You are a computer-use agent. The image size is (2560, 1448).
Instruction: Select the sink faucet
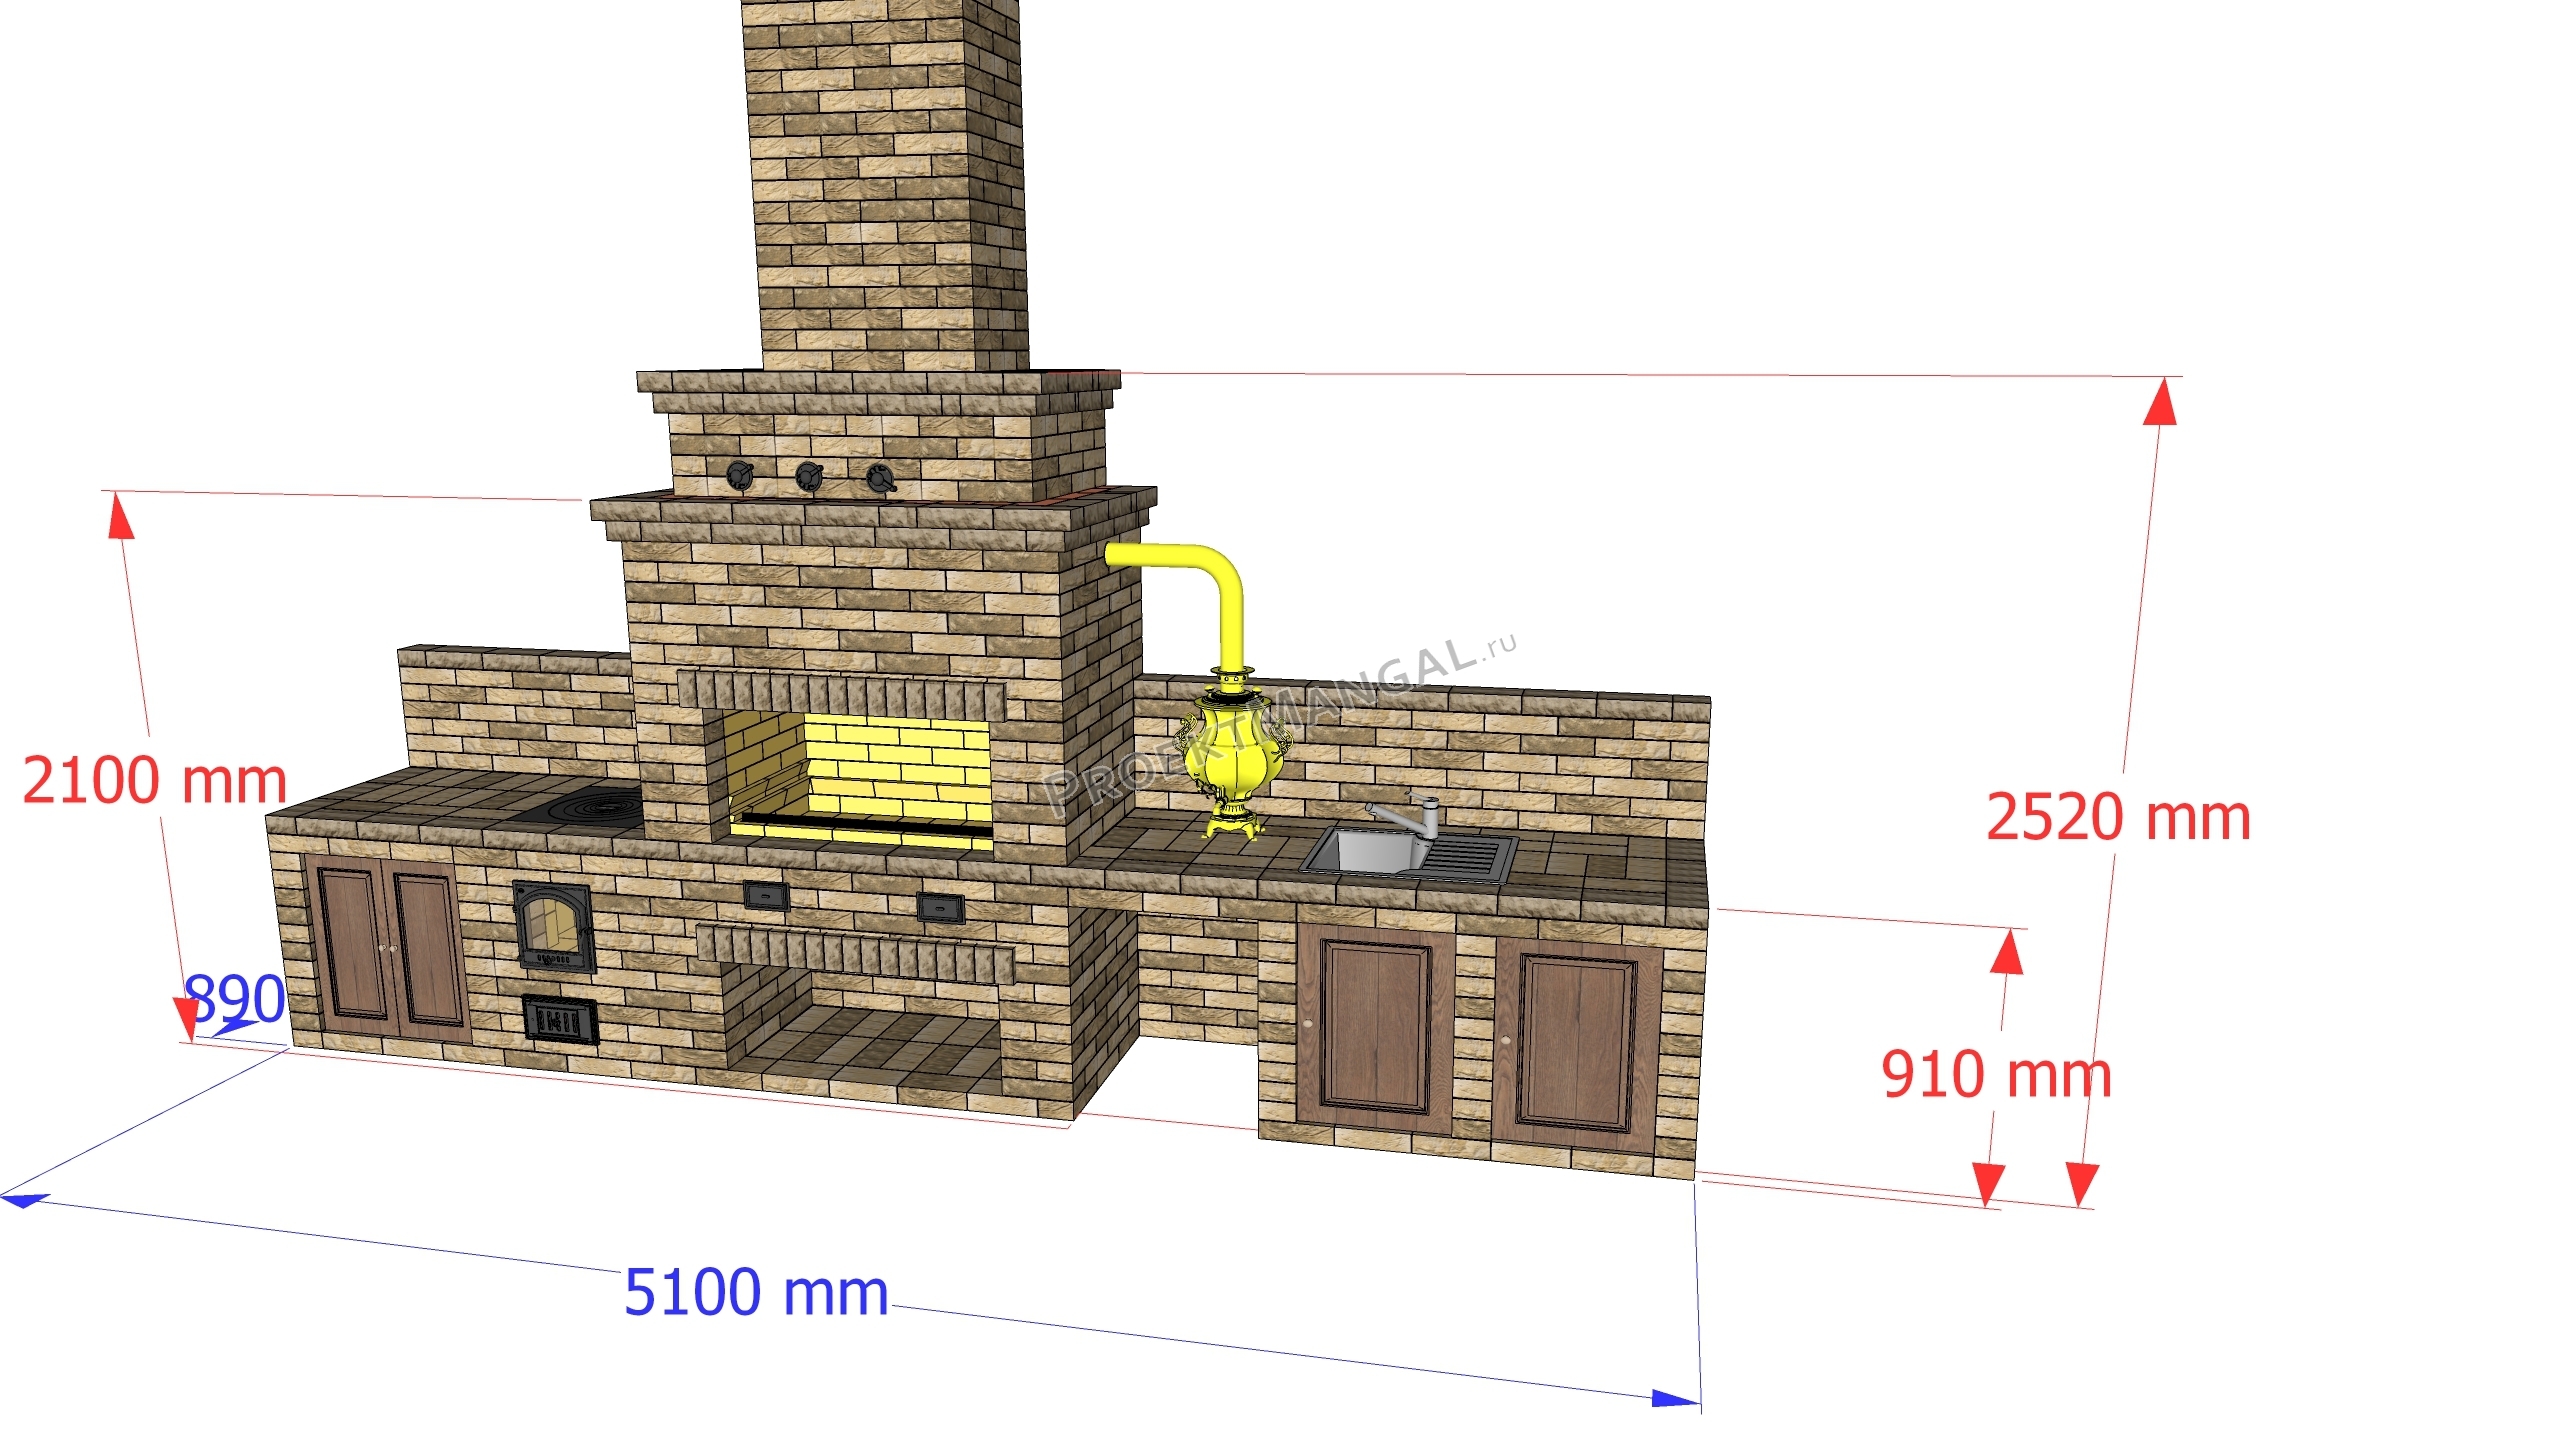[x=1404, y=816]
